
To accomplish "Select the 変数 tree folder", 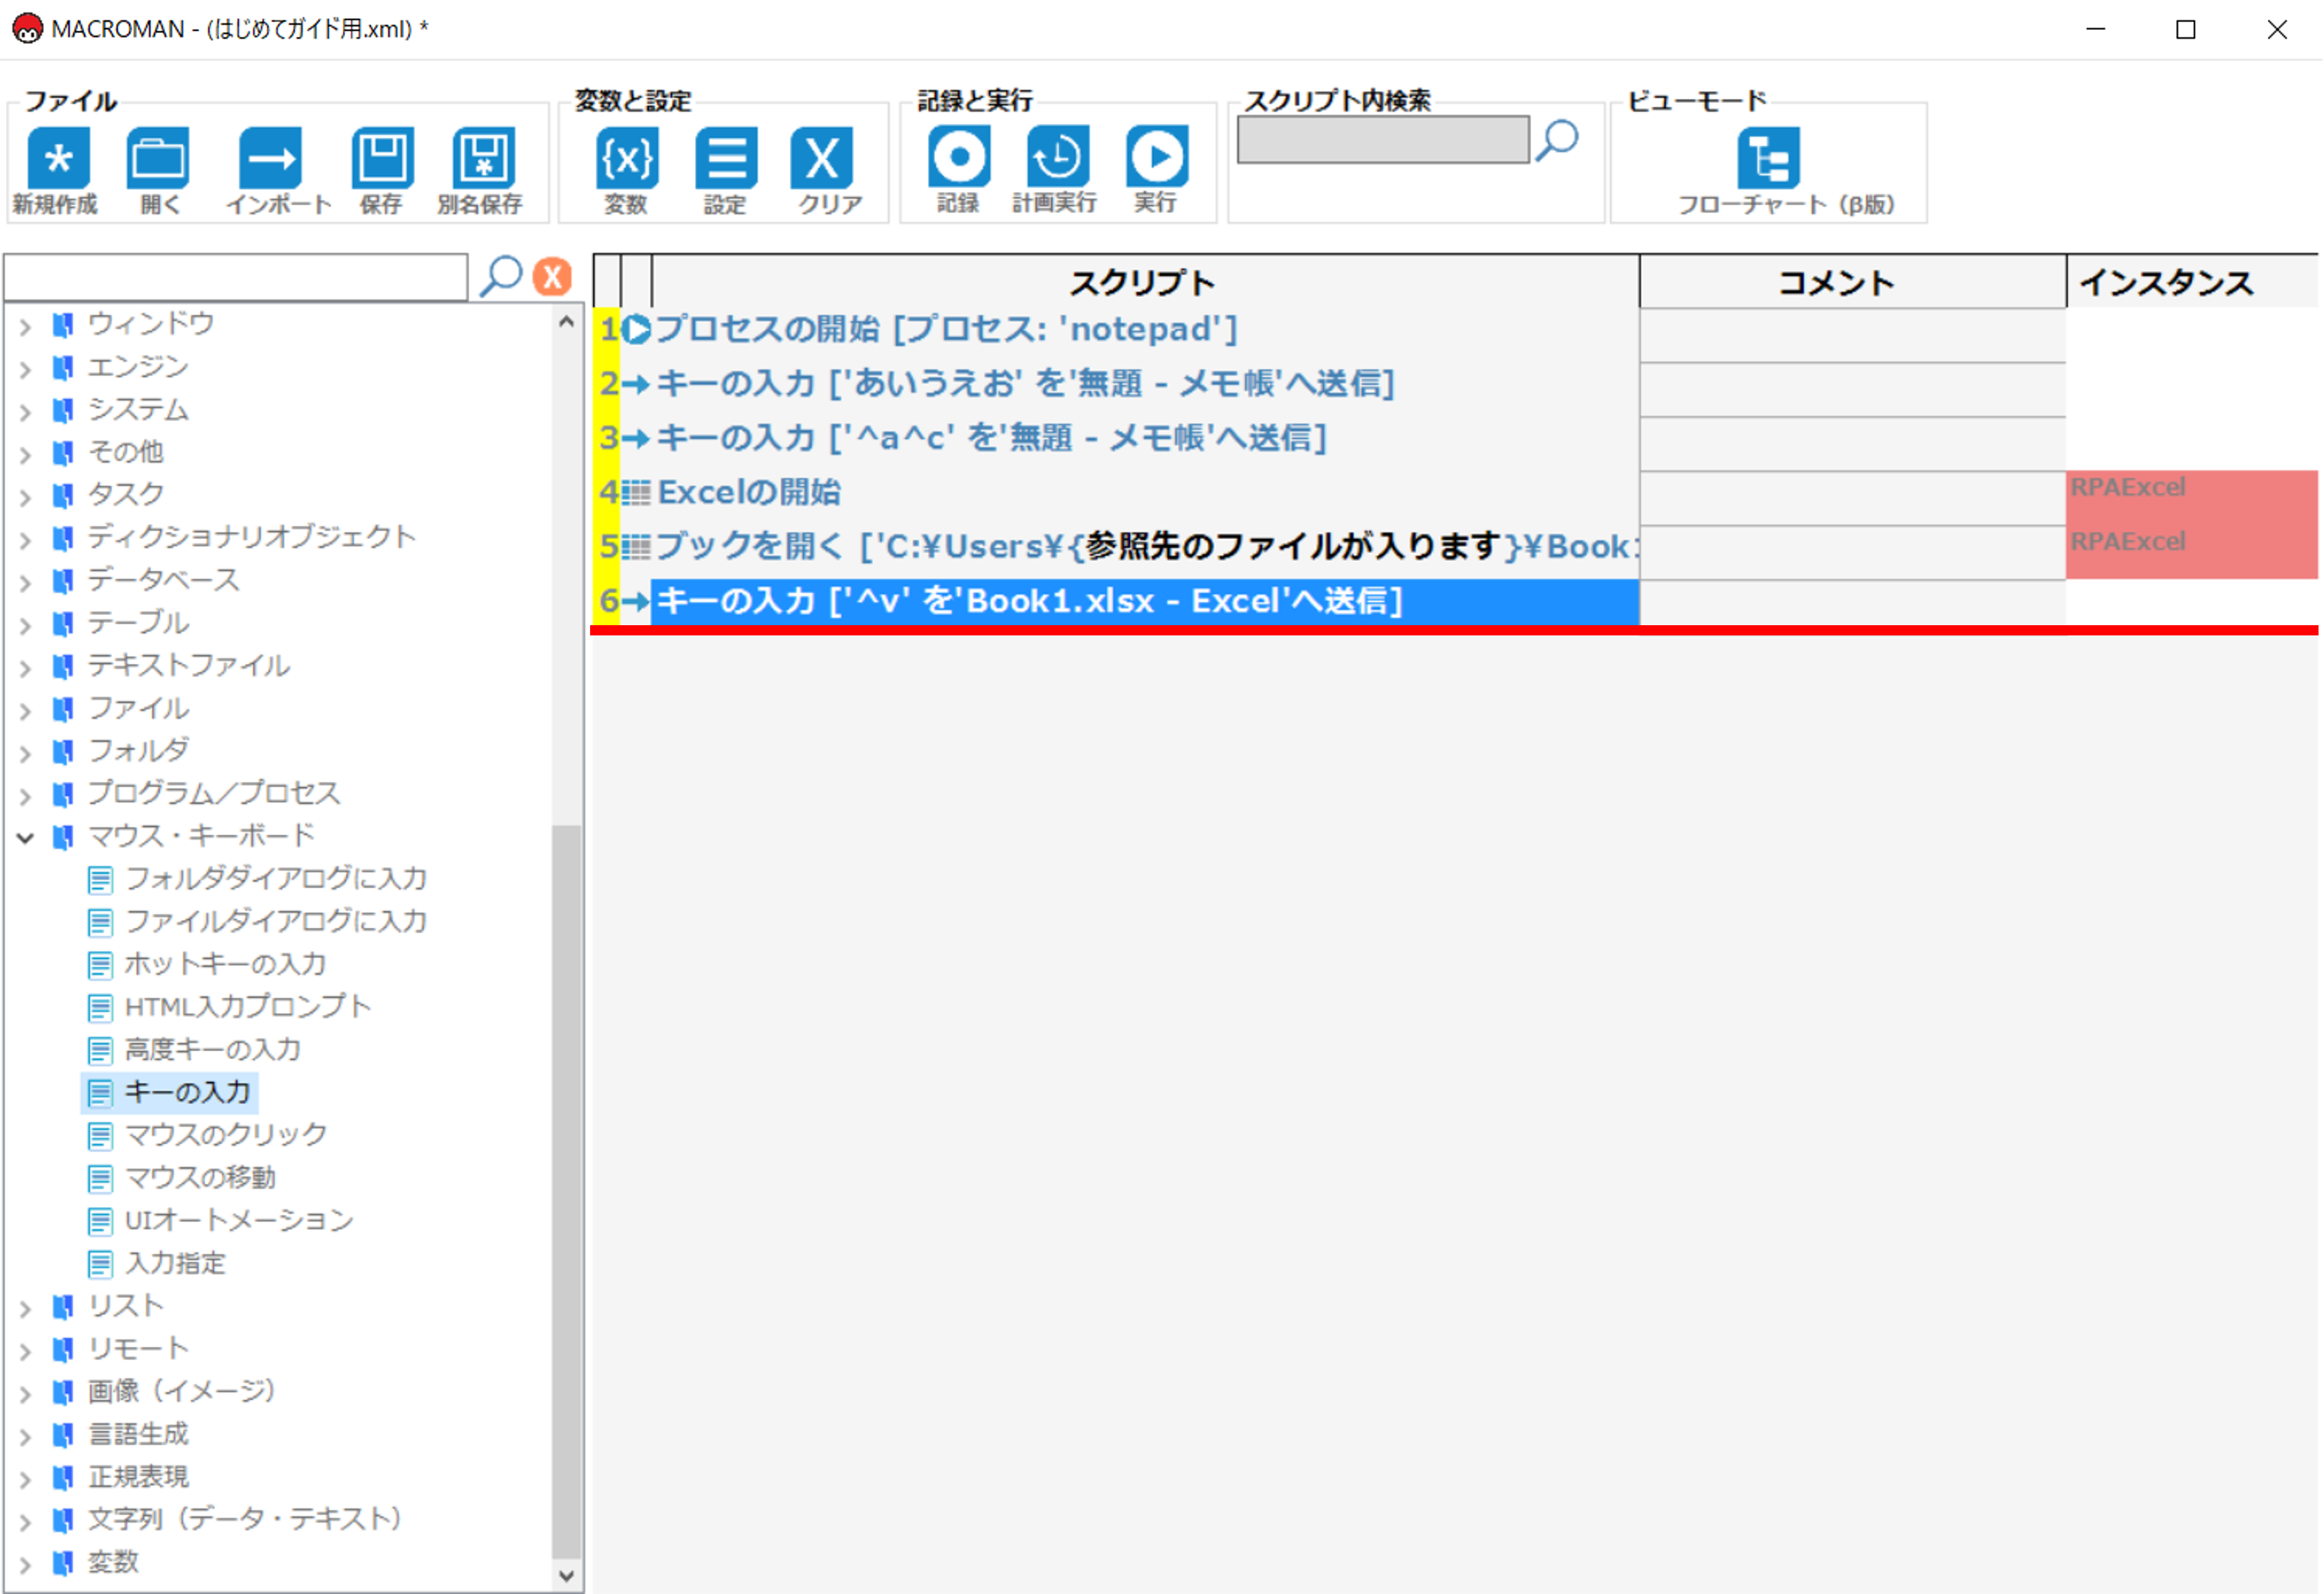I will pyautogui.click(x=112, y=1563).
